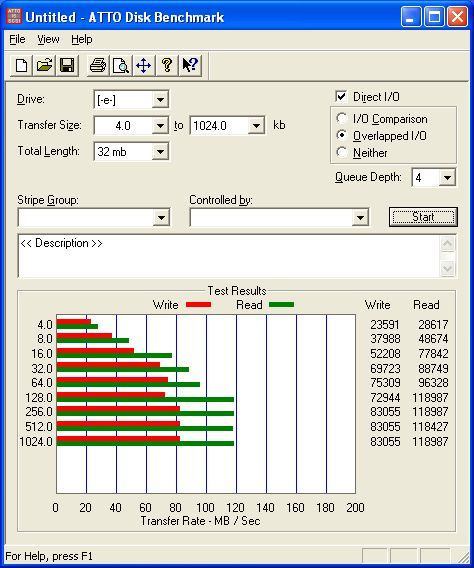Expand the maximum Transfer Size 1024.0 dropdown
The image size is (474, 568).
point(256,126)
